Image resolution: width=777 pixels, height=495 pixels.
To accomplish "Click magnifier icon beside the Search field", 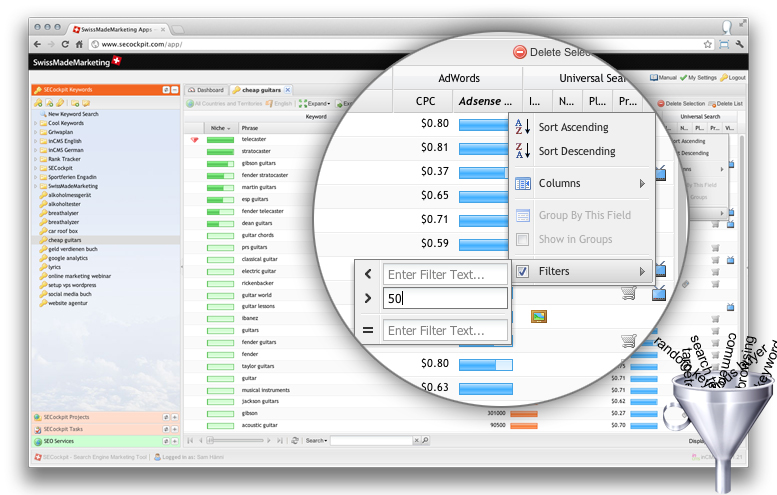I will (425, 440).
